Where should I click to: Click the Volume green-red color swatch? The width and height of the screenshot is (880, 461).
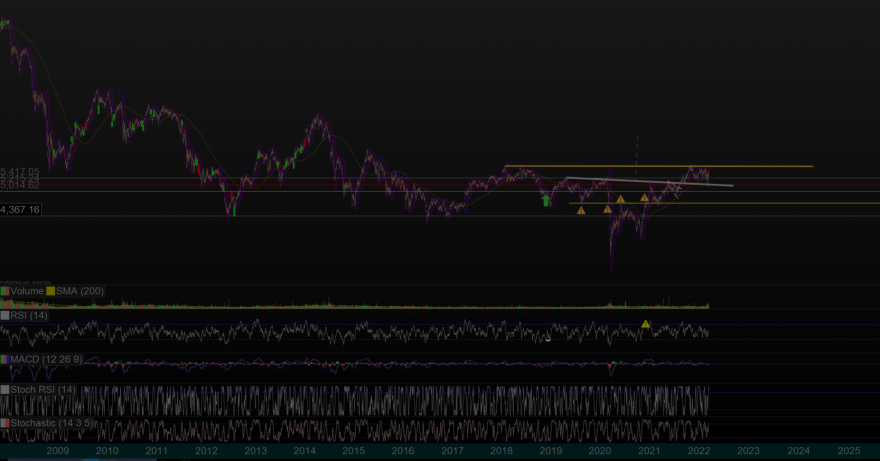click(x=5, y=291)
